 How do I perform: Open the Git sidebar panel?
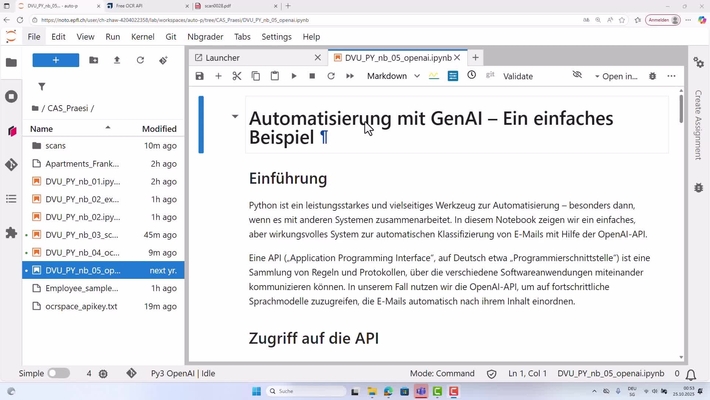[11, 165]
